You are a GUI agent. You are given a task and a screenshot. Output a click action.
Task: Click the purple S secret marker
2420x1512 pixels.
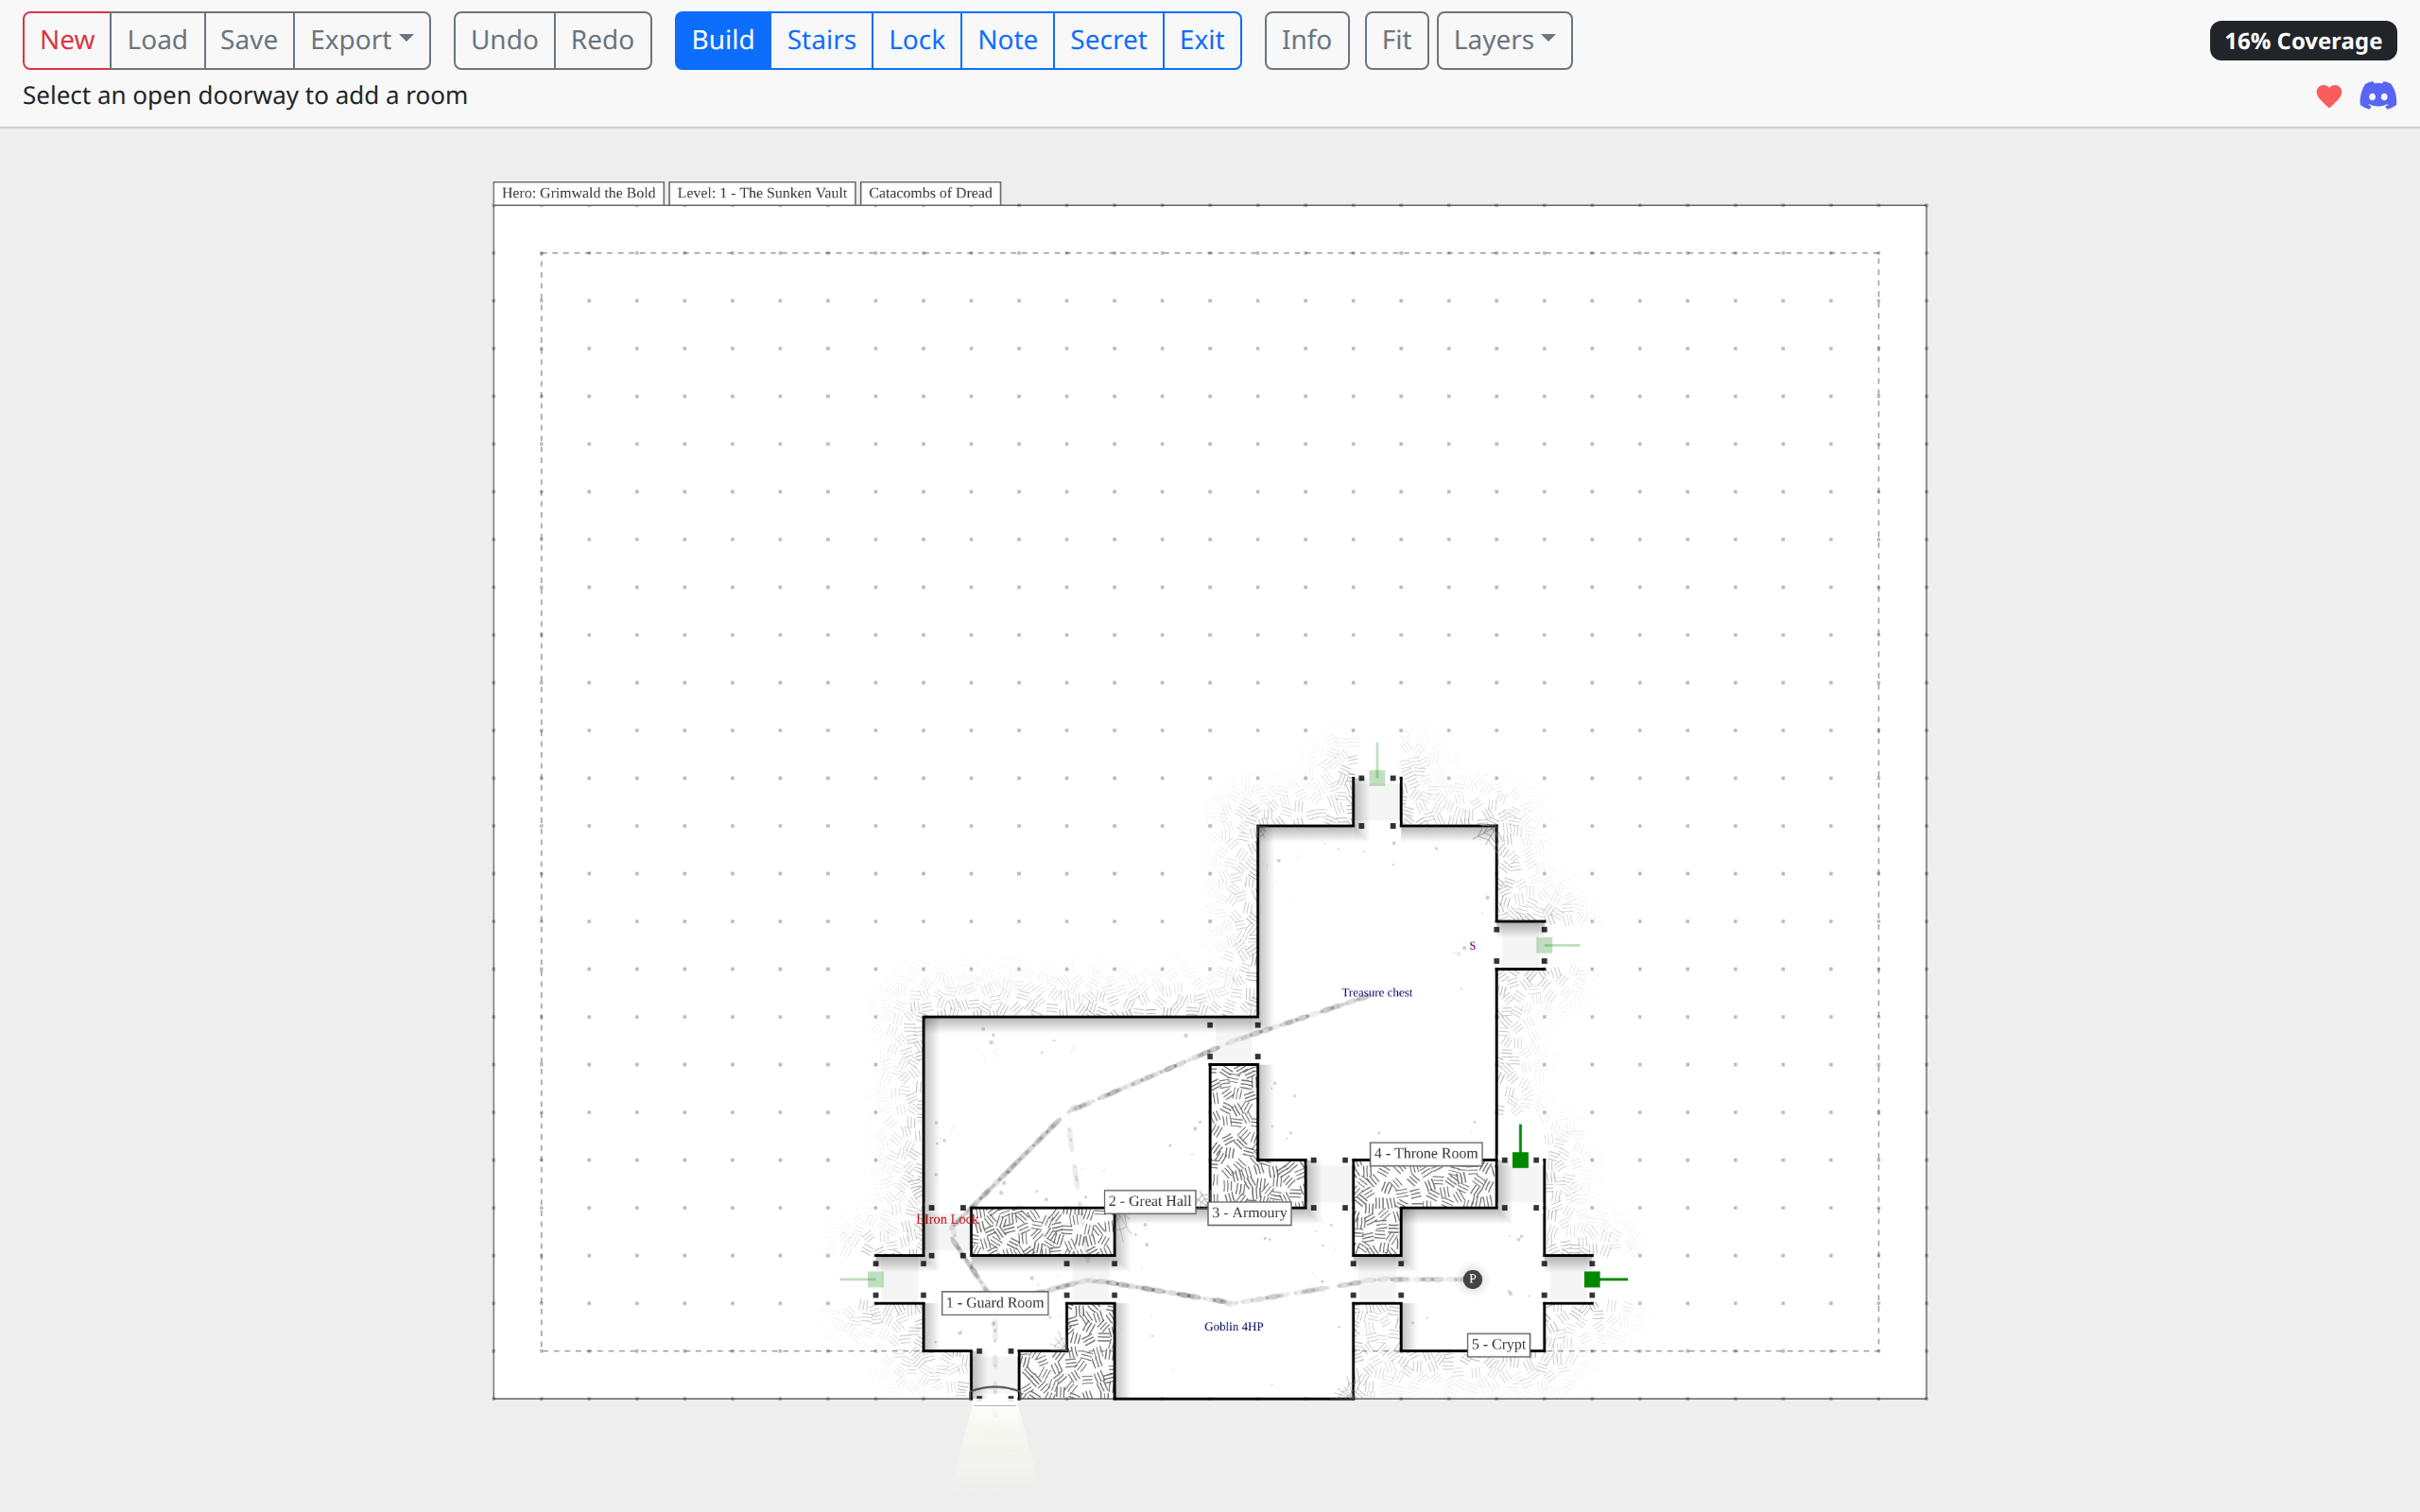(1472, 946)
